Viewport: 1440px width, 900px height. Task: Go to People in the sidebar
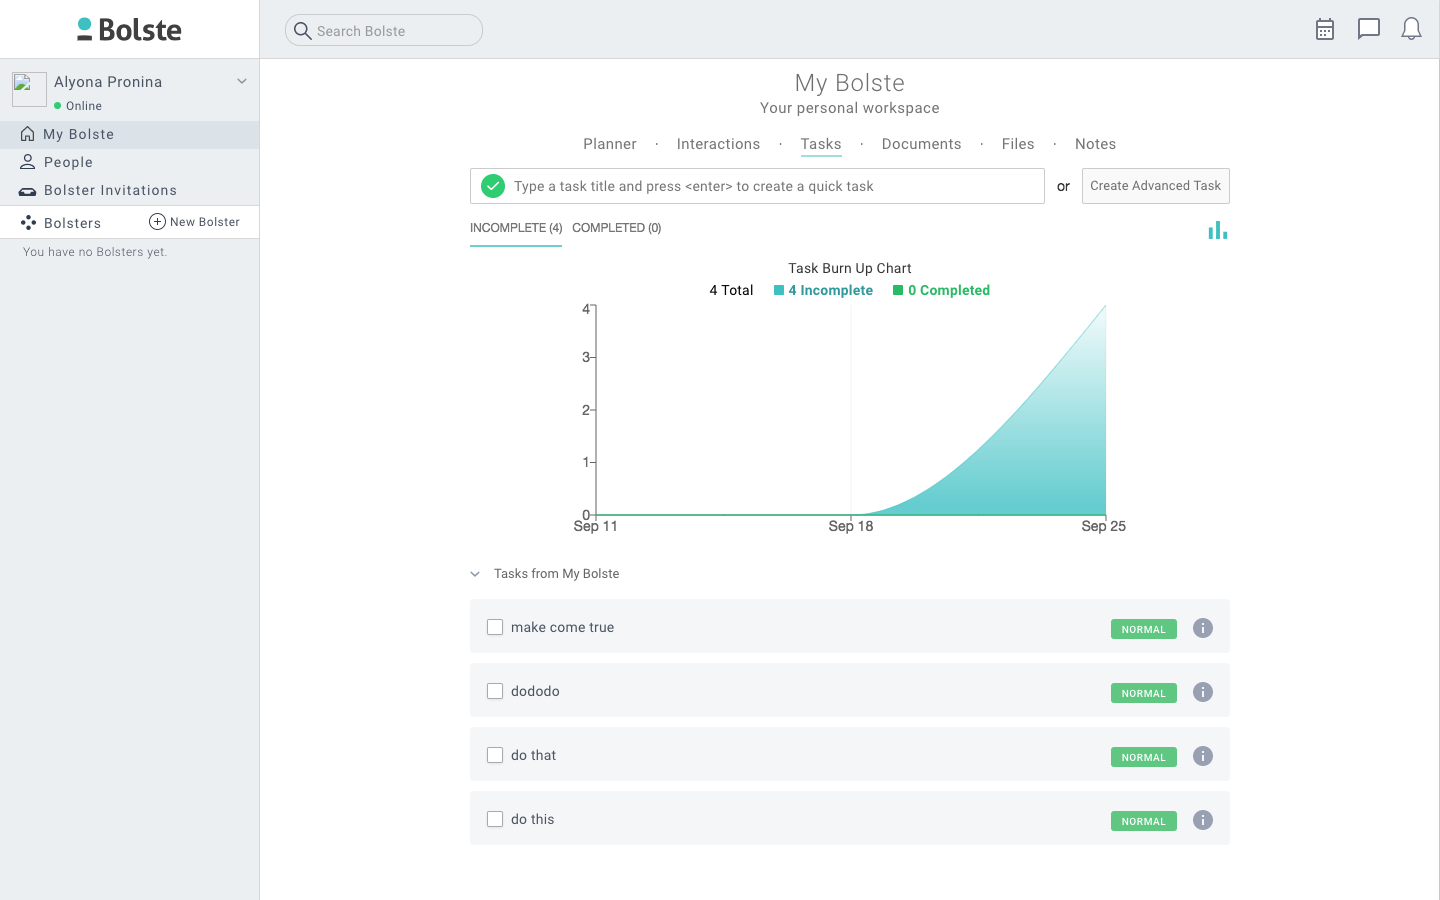(68, 162)
